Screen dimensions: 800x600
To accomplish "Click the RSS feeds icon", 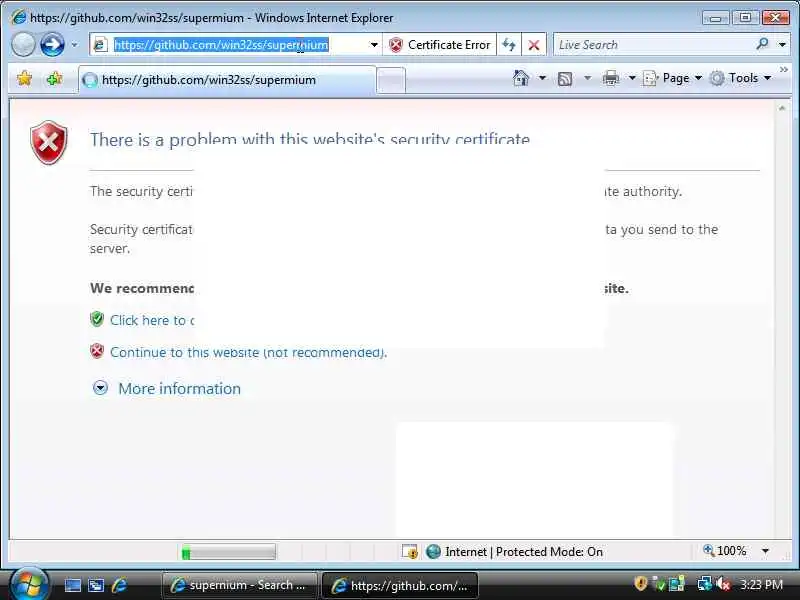I will pyautogui.click(x=565, y=79).
